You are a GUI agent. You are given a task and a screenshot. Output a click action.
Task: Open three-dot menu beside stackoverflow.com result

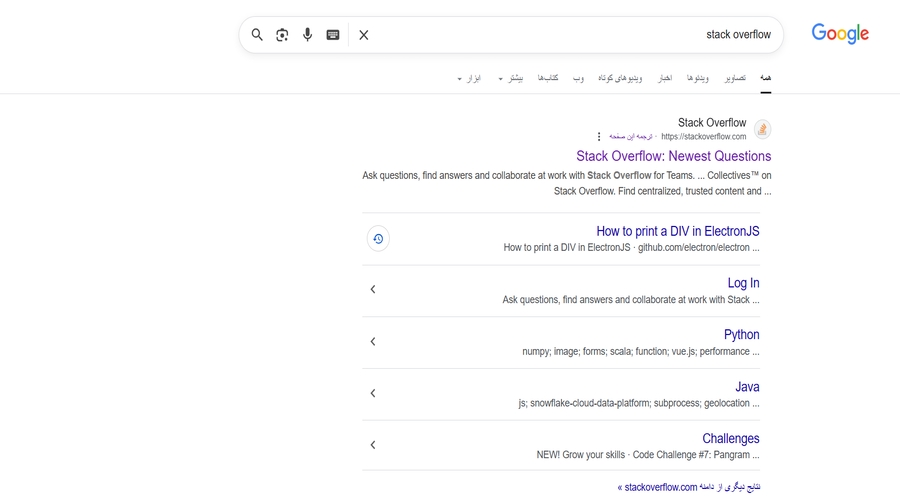[x=599, y=137]
